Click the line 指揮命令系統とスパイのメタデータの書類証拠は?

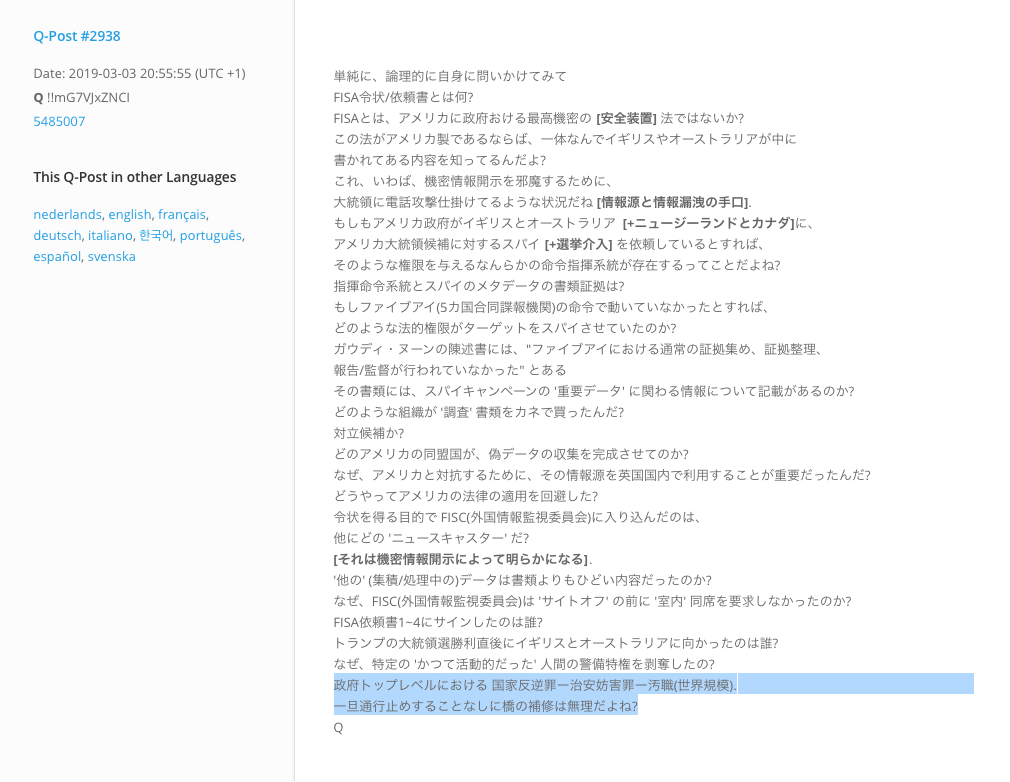tap(479, 286)
